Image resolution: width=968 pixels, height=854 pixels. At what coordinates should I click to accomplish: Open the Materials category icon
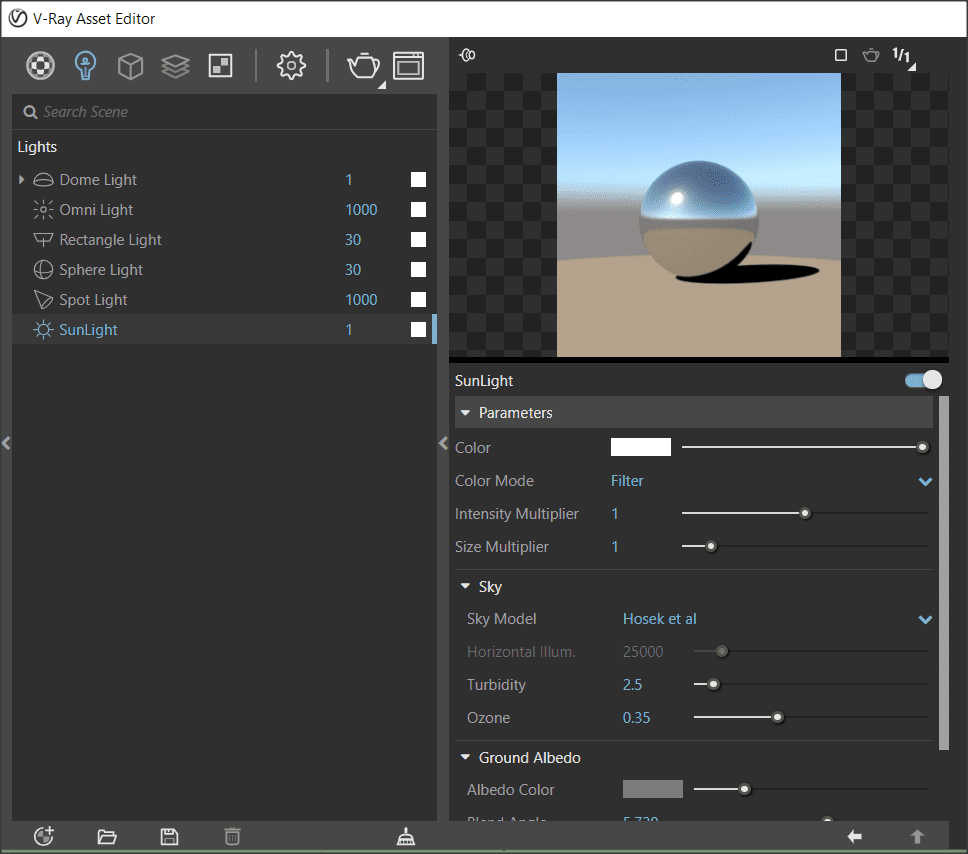40,66
